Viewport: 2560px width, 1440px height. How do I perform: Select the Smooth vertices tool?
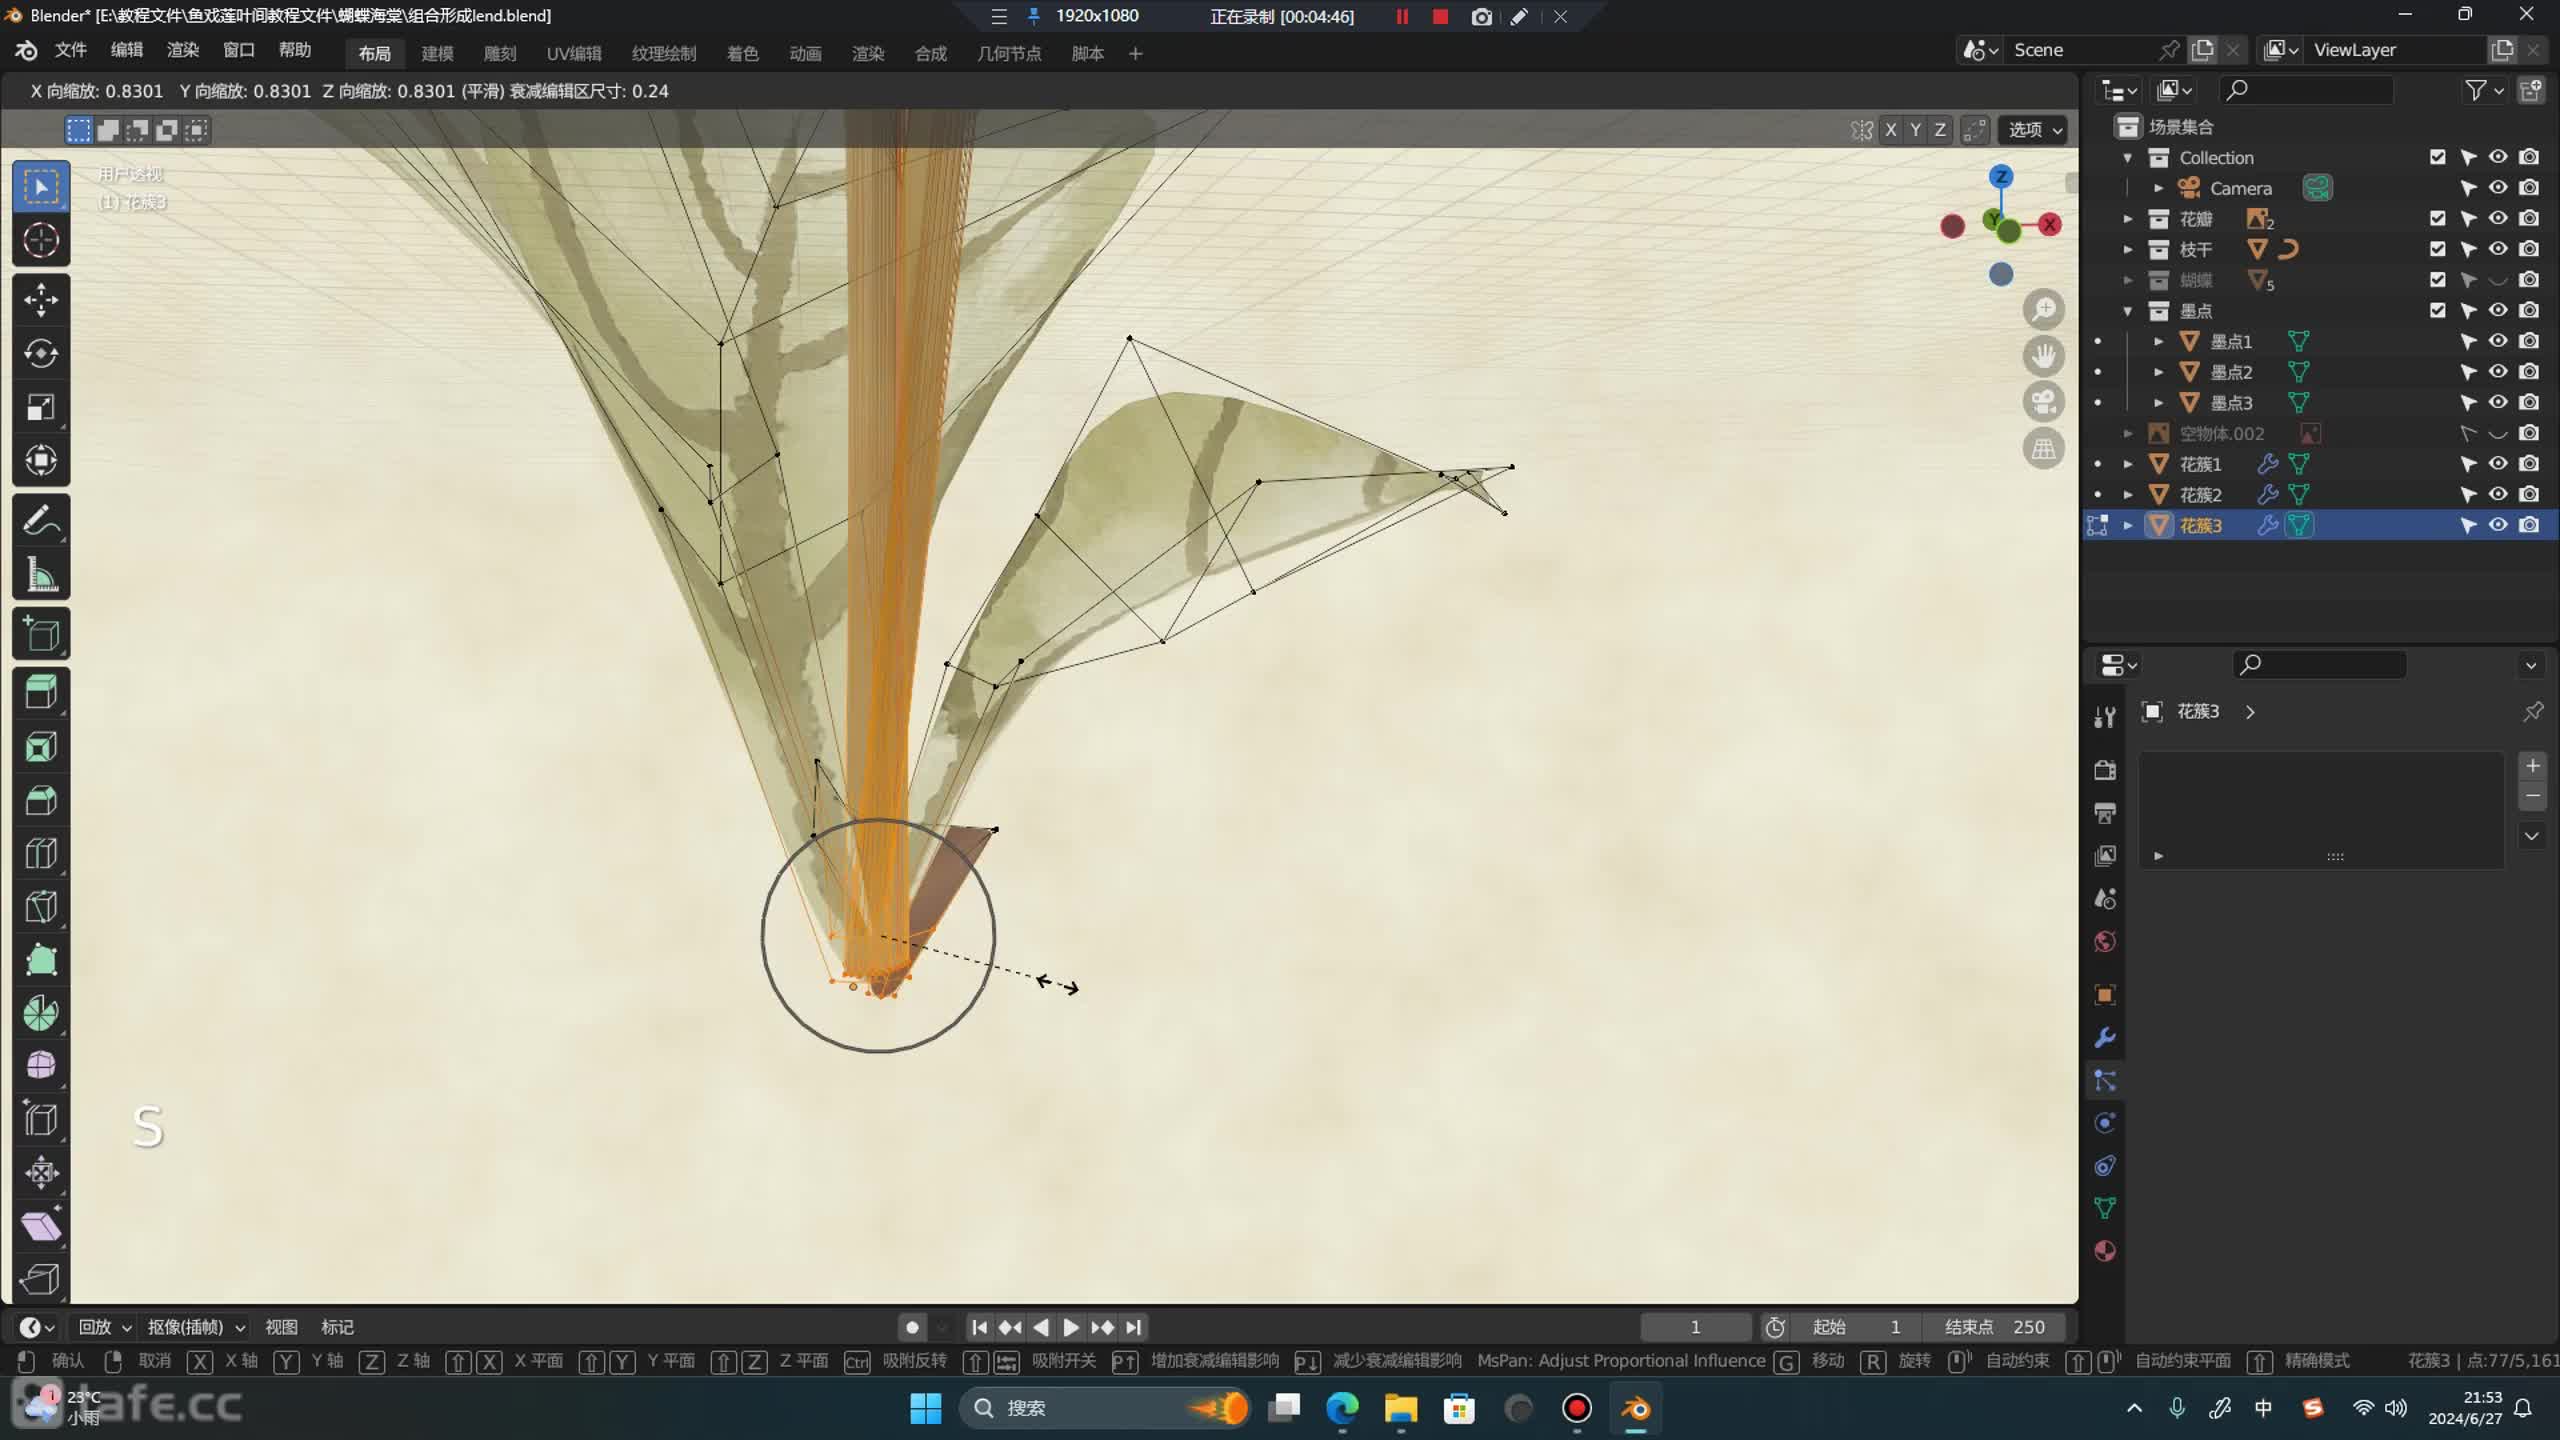(41, 1066)
